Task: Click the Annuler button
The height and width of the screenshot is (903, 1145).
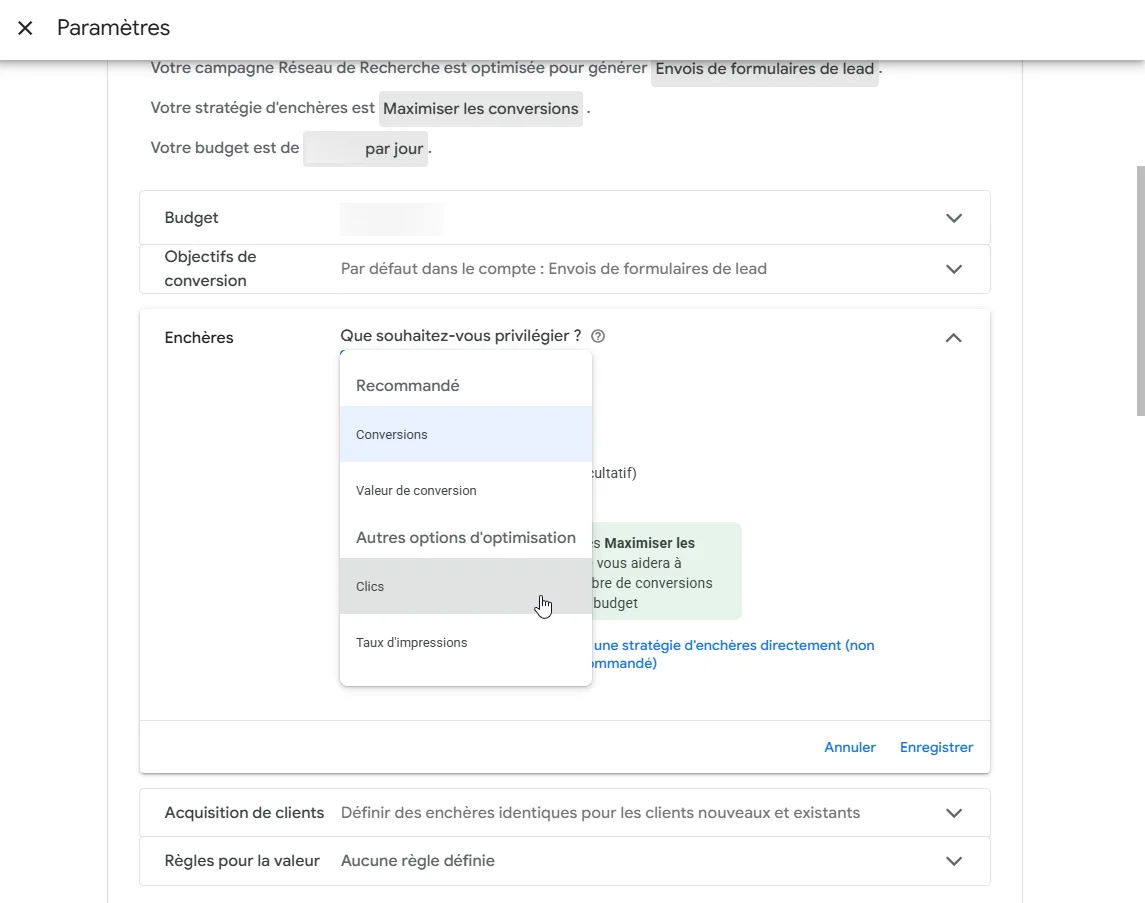Action: (849, 748)
